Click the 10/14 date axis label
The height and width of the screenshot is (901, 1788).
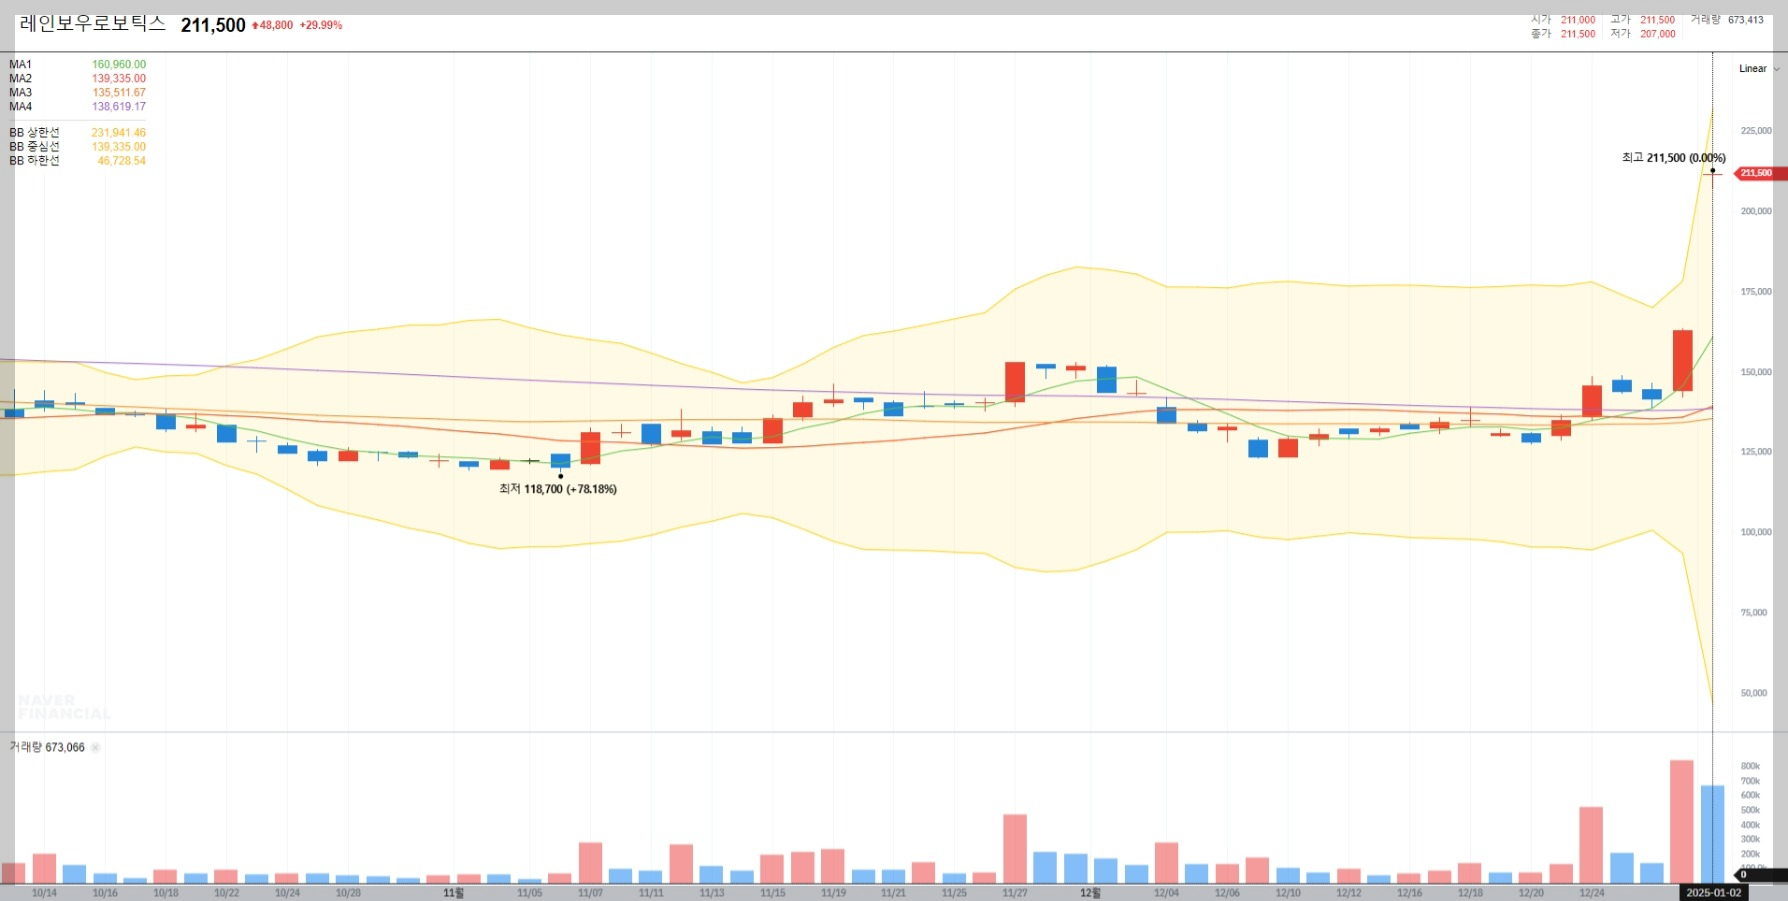[44, 893]
